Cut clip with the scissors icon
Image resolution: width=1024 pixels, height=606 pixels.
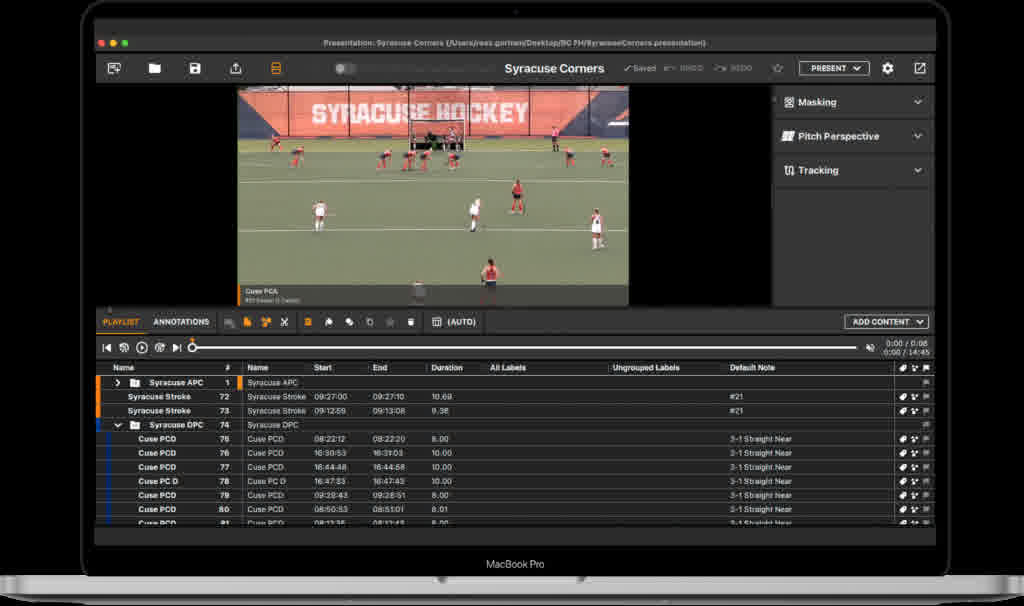click(x=284, y=322)
